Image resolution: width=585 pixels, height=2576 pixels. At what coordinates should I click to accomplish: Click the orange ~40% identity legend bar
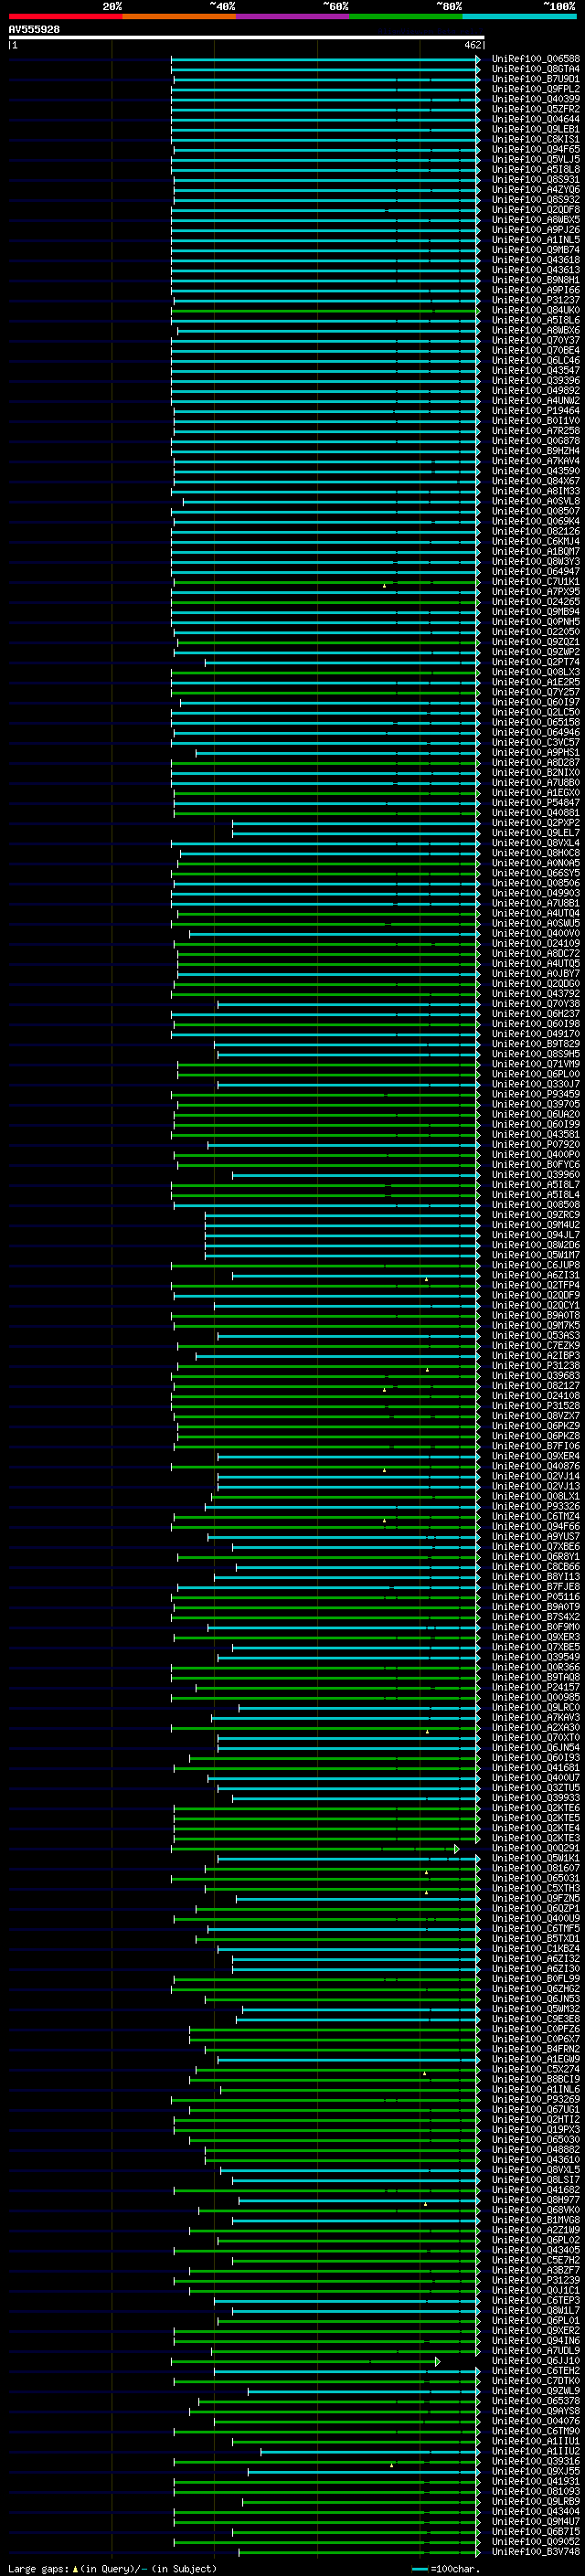pos(179,16)
